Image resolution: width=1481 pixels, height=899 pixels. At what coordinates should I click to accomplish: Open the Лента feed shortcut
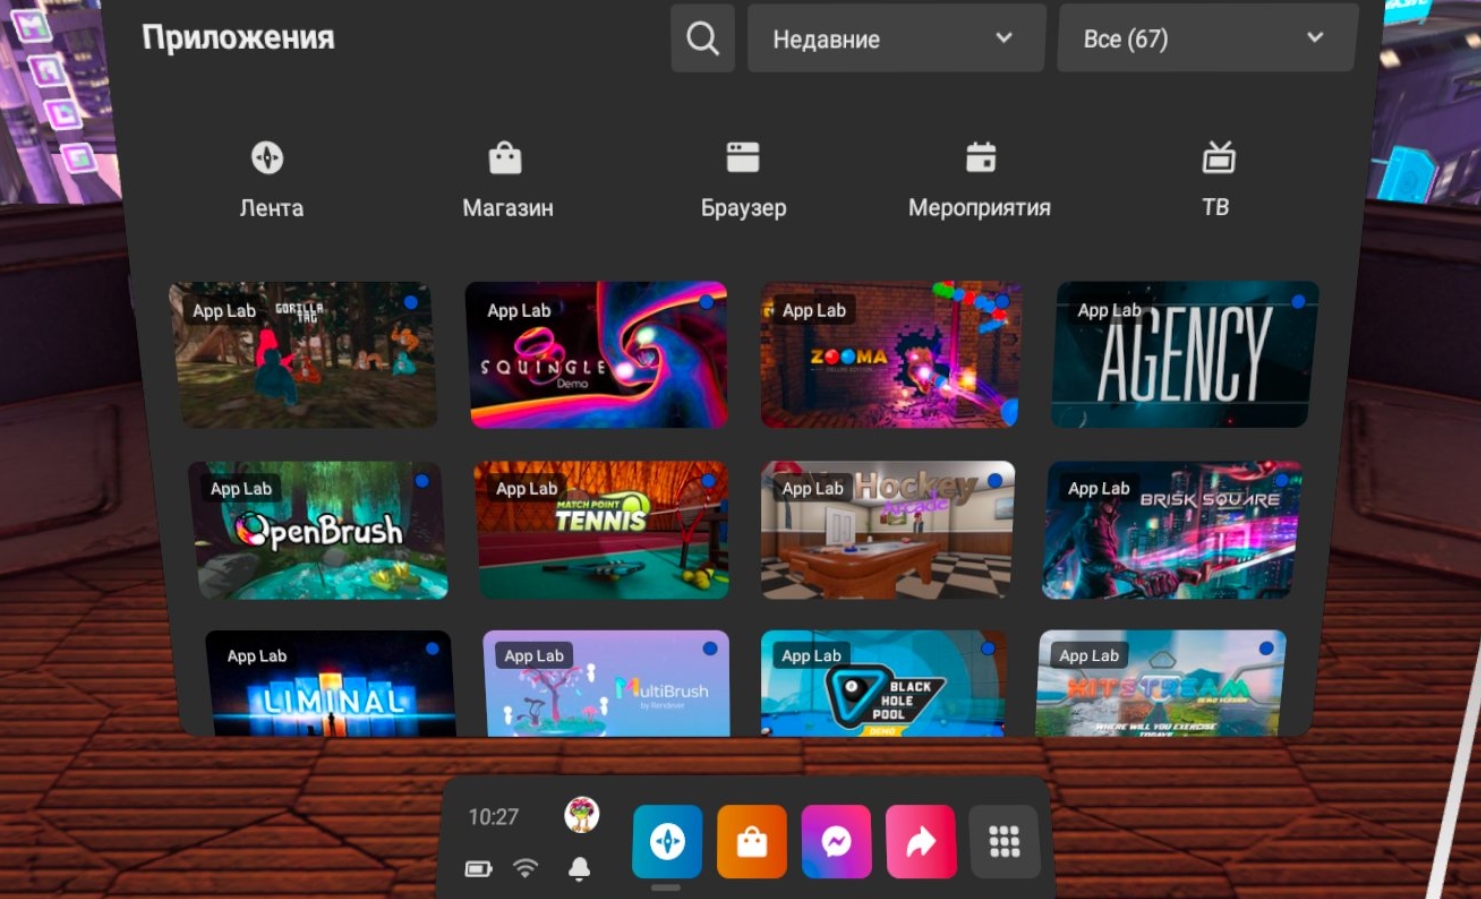[270, 180]
